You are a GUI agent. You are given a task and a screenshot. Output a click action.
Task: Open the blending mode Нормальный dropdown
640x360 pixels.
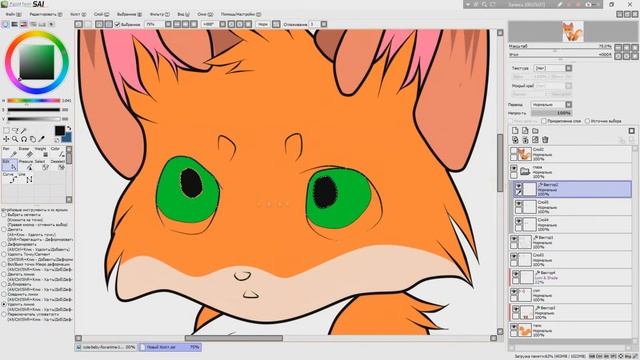tap(569, 104)
